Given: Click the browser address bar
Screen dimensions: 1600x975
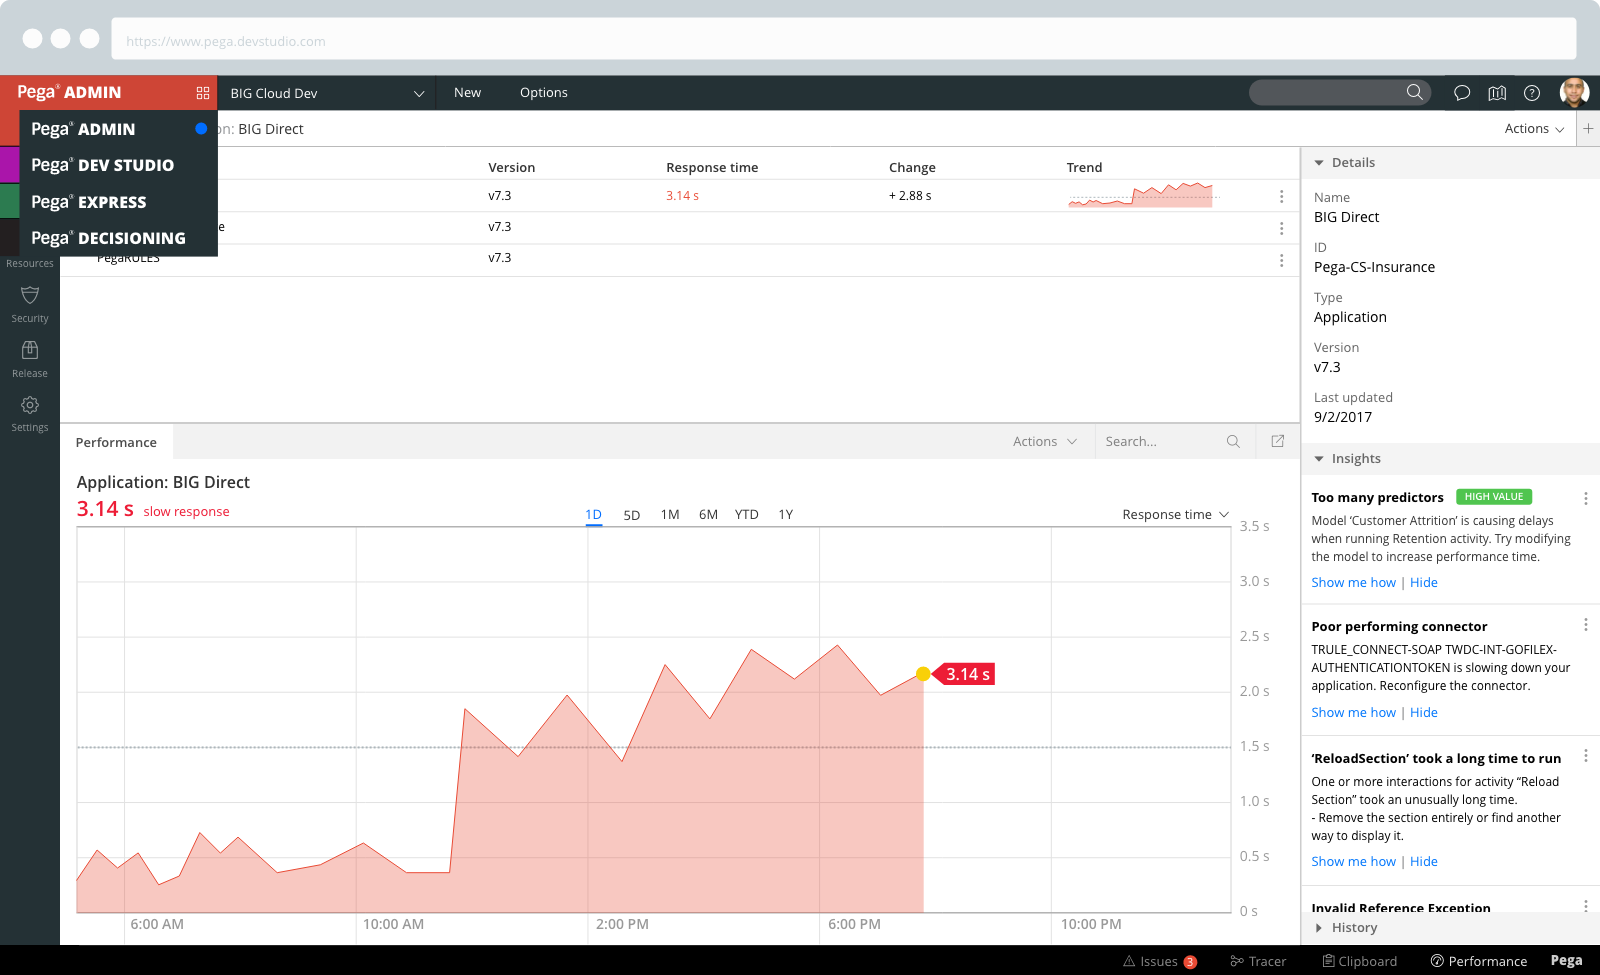Looking at the screenshot, I should click(844, 40).
